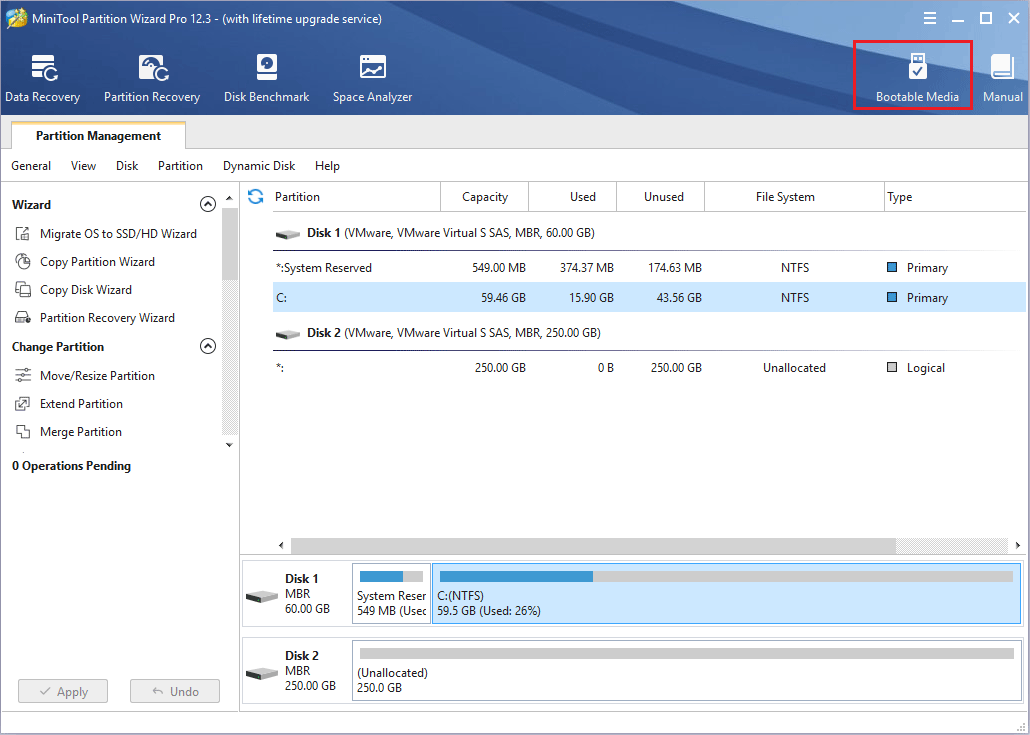Open Space Analyzer tool
Image resolution: width=1030 pixels, height=735 pixels.
coord(372,79)
